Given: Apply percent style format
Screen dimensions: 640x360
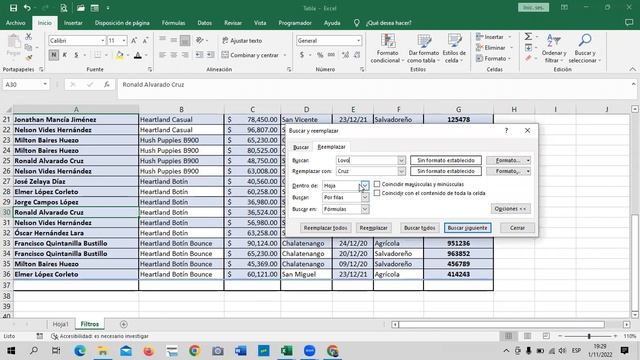Looking at the screenshot, I should (320, 55).
